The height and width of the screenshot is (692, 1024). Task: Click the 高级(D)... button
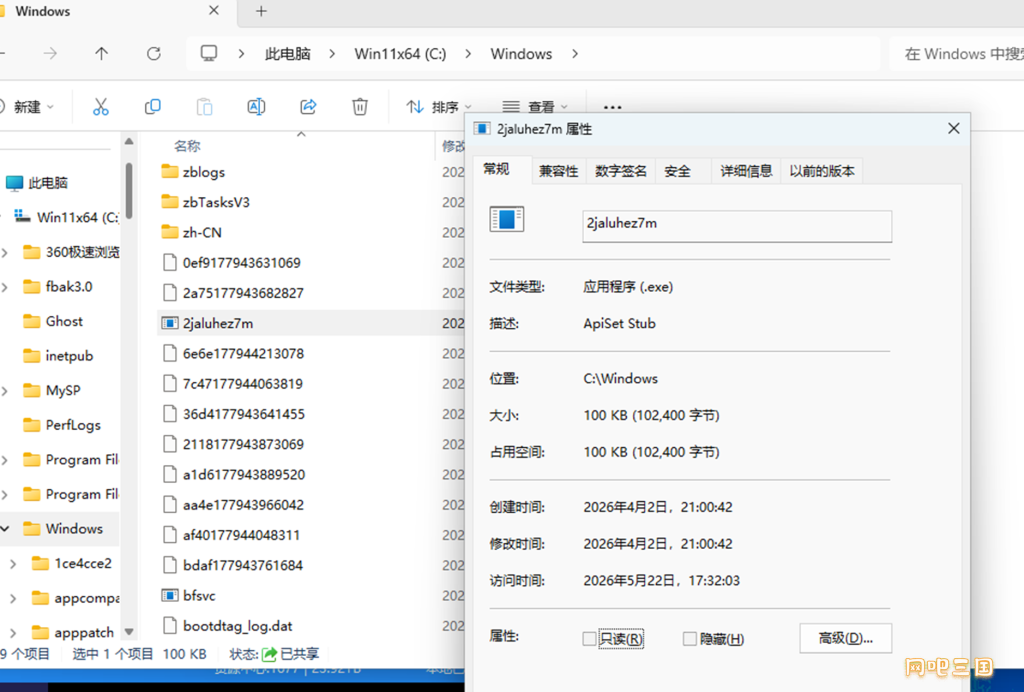(846, 638)
